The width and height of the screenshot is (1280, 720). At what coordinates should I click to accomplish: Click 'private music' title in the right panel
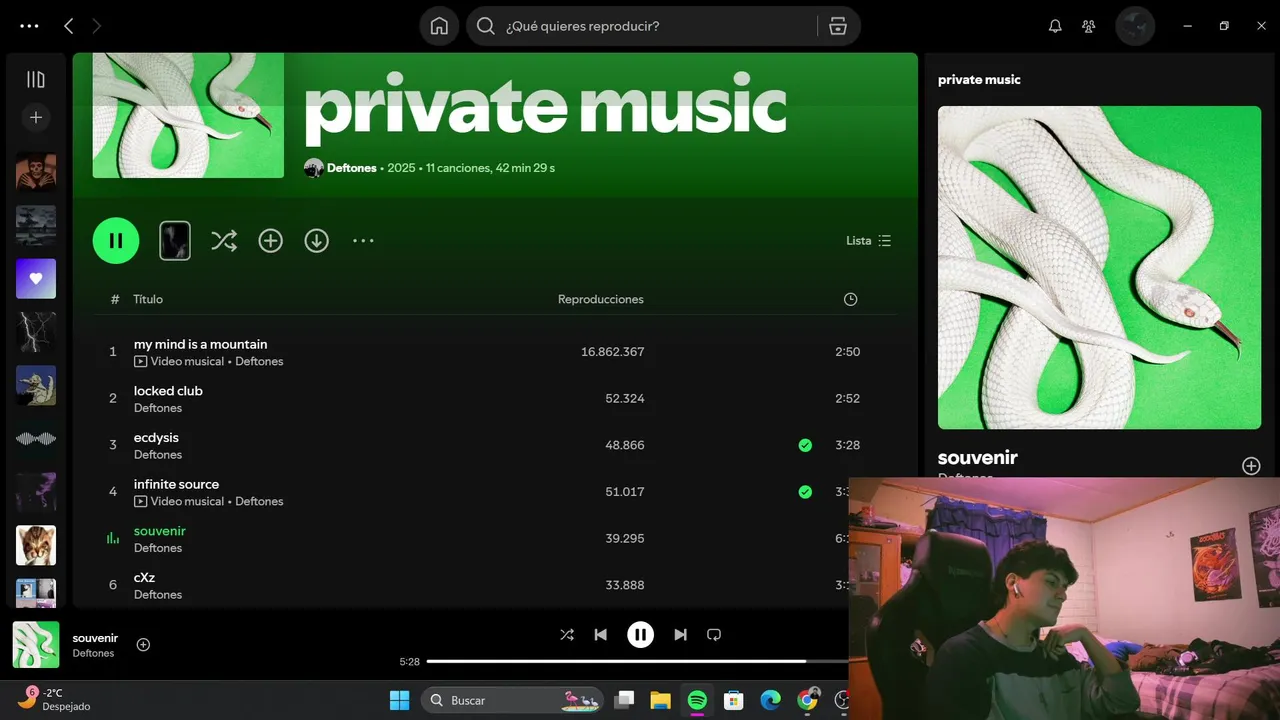[x=979, y=80]
